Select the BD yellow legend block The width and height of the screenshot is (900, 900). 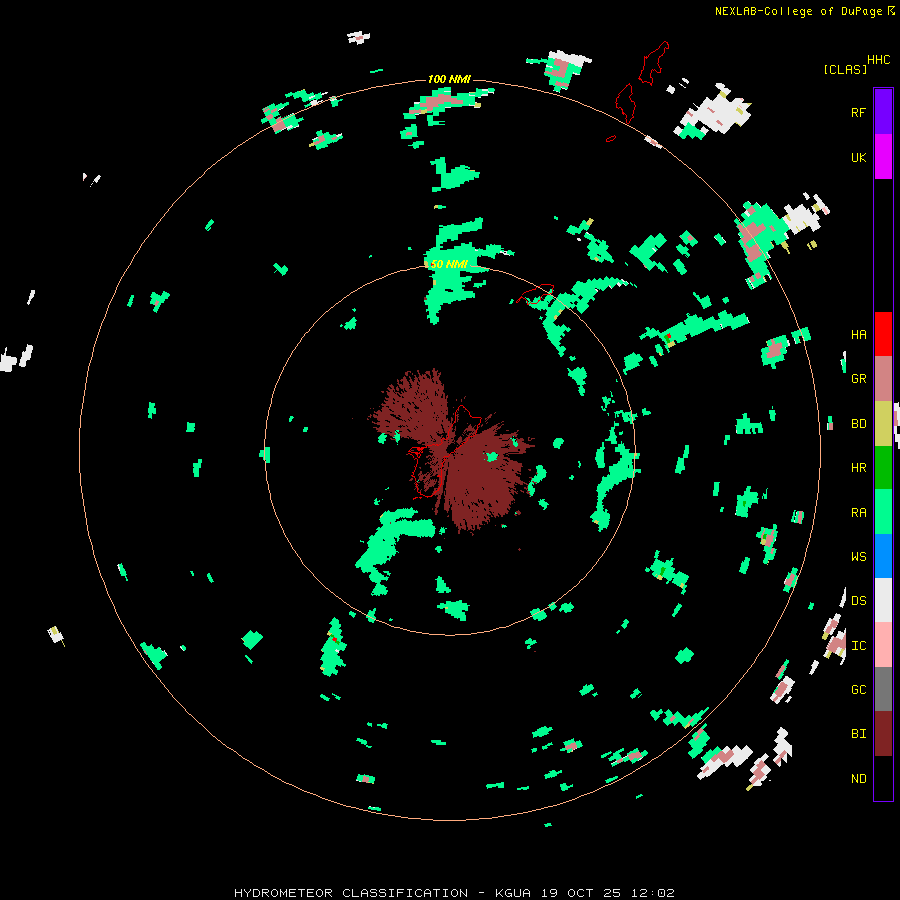pos(883,423)
